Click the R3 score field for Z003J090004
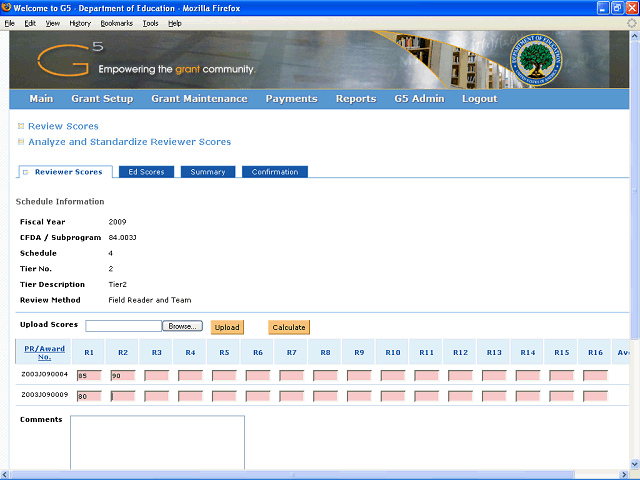Viewport: 640px width, 480px height. pos(156,375)
